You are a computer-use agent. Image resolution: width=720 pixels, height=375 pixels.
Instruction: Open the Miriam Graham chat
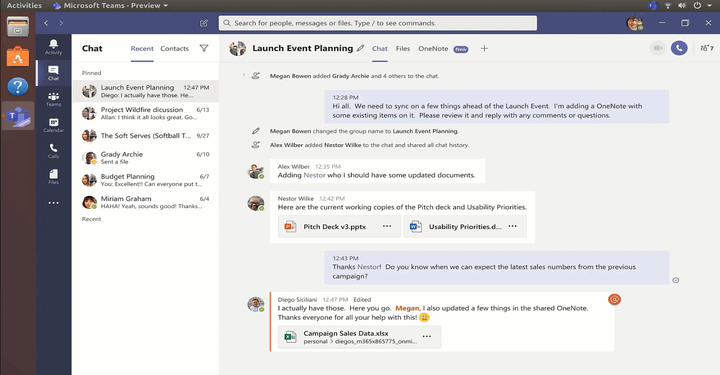[146, 202]
